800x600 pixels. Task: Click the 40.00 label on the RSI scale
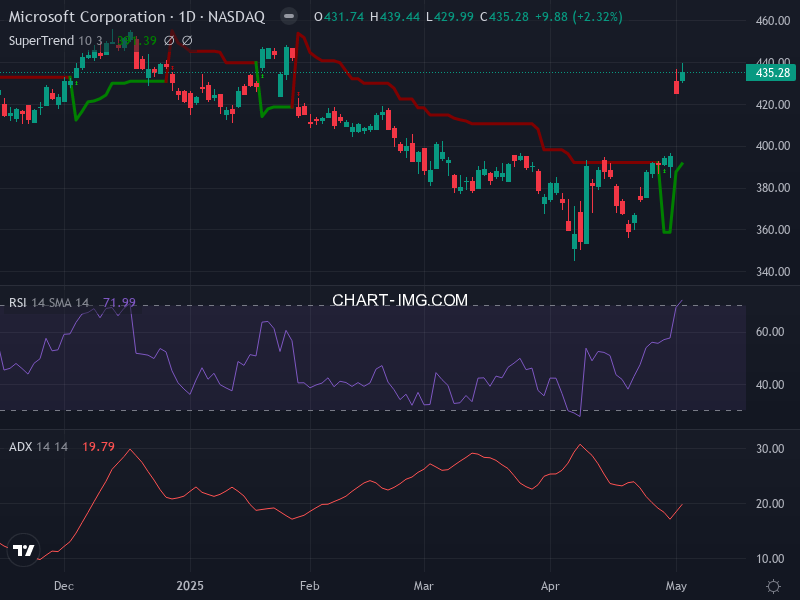coord(770,385)
